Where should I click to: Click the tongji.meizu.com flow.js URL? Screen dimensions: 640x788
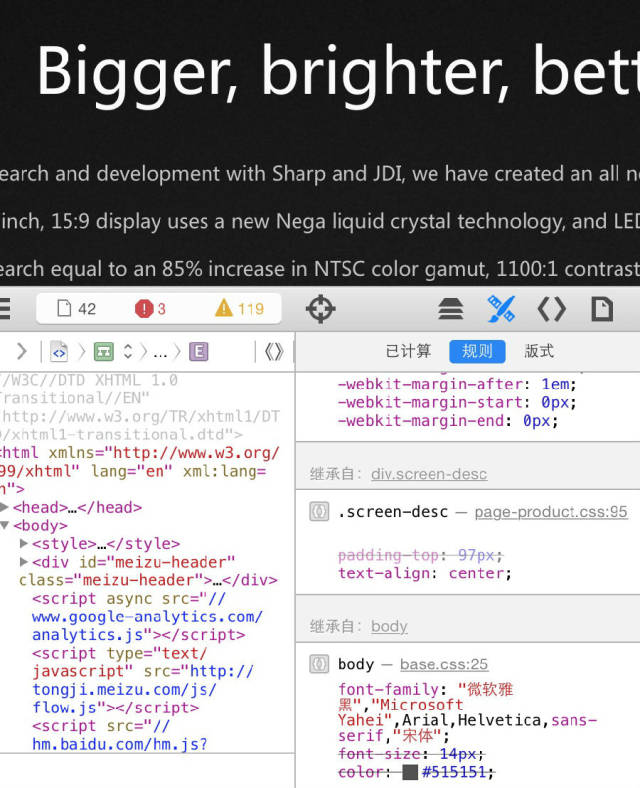[x=143, y=689]
